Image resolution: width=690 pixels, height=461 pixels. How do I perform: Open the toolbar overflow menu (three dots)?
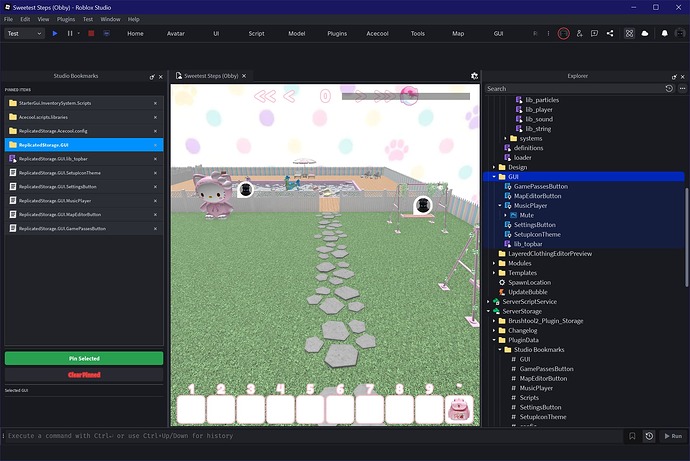coord(548,33)
